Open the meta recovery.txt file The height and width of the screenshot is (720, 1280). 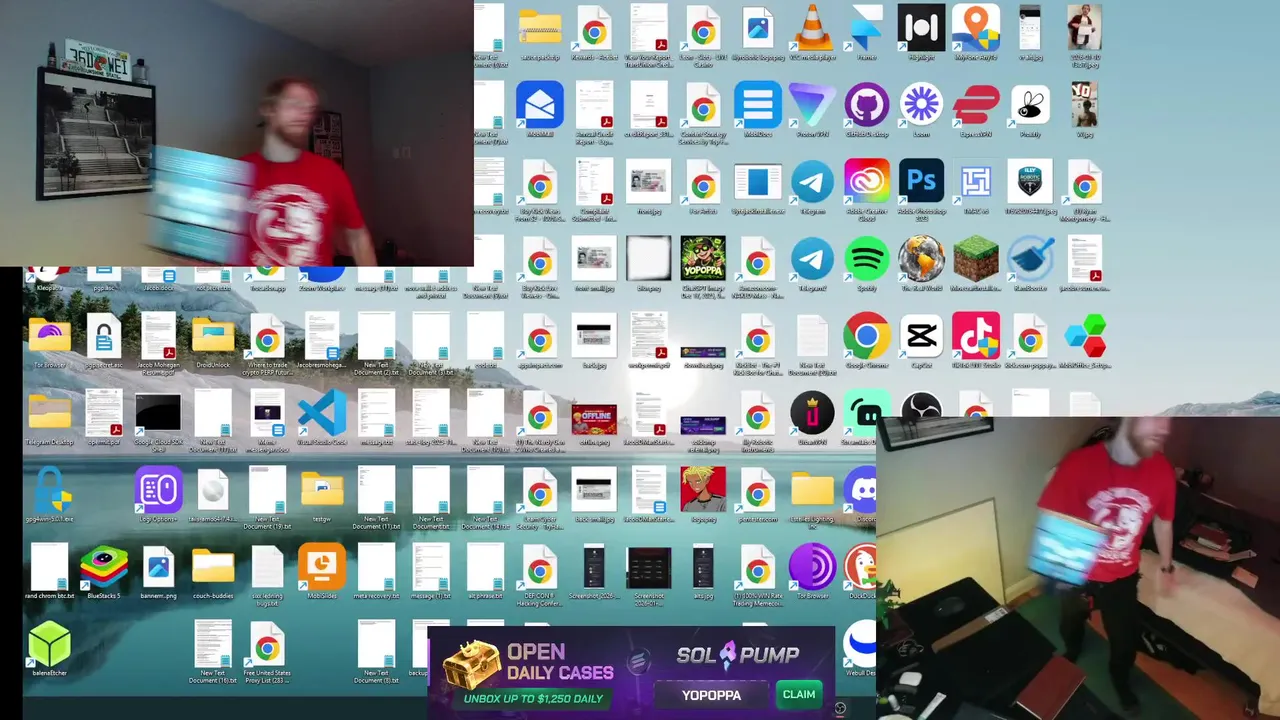pyautogui.click(x=376, y=568)
